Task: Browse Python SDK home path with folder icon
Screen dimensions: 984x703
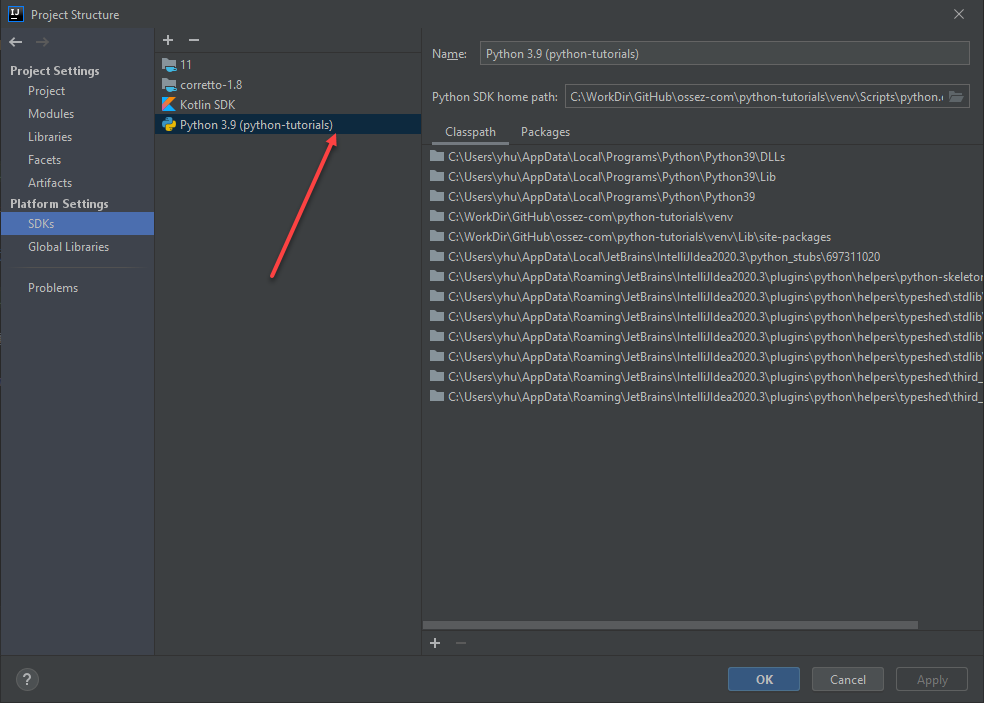Action: coord(957,96)
